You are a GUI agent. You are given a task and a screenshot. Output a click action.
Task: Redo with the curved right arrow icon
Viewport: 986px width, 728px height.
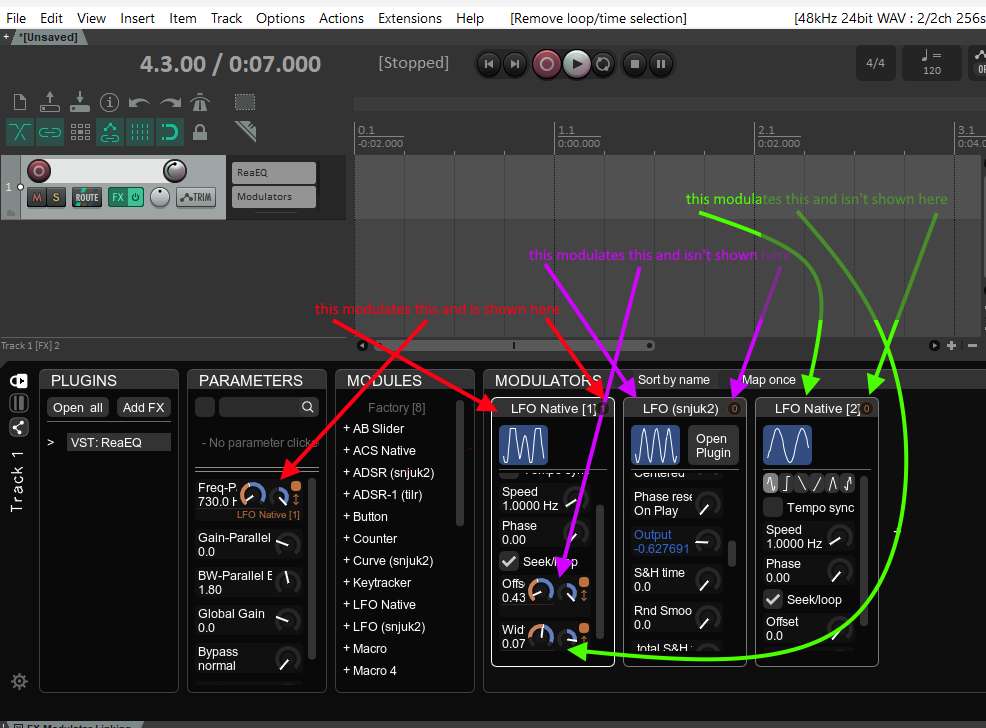[170, 102]
